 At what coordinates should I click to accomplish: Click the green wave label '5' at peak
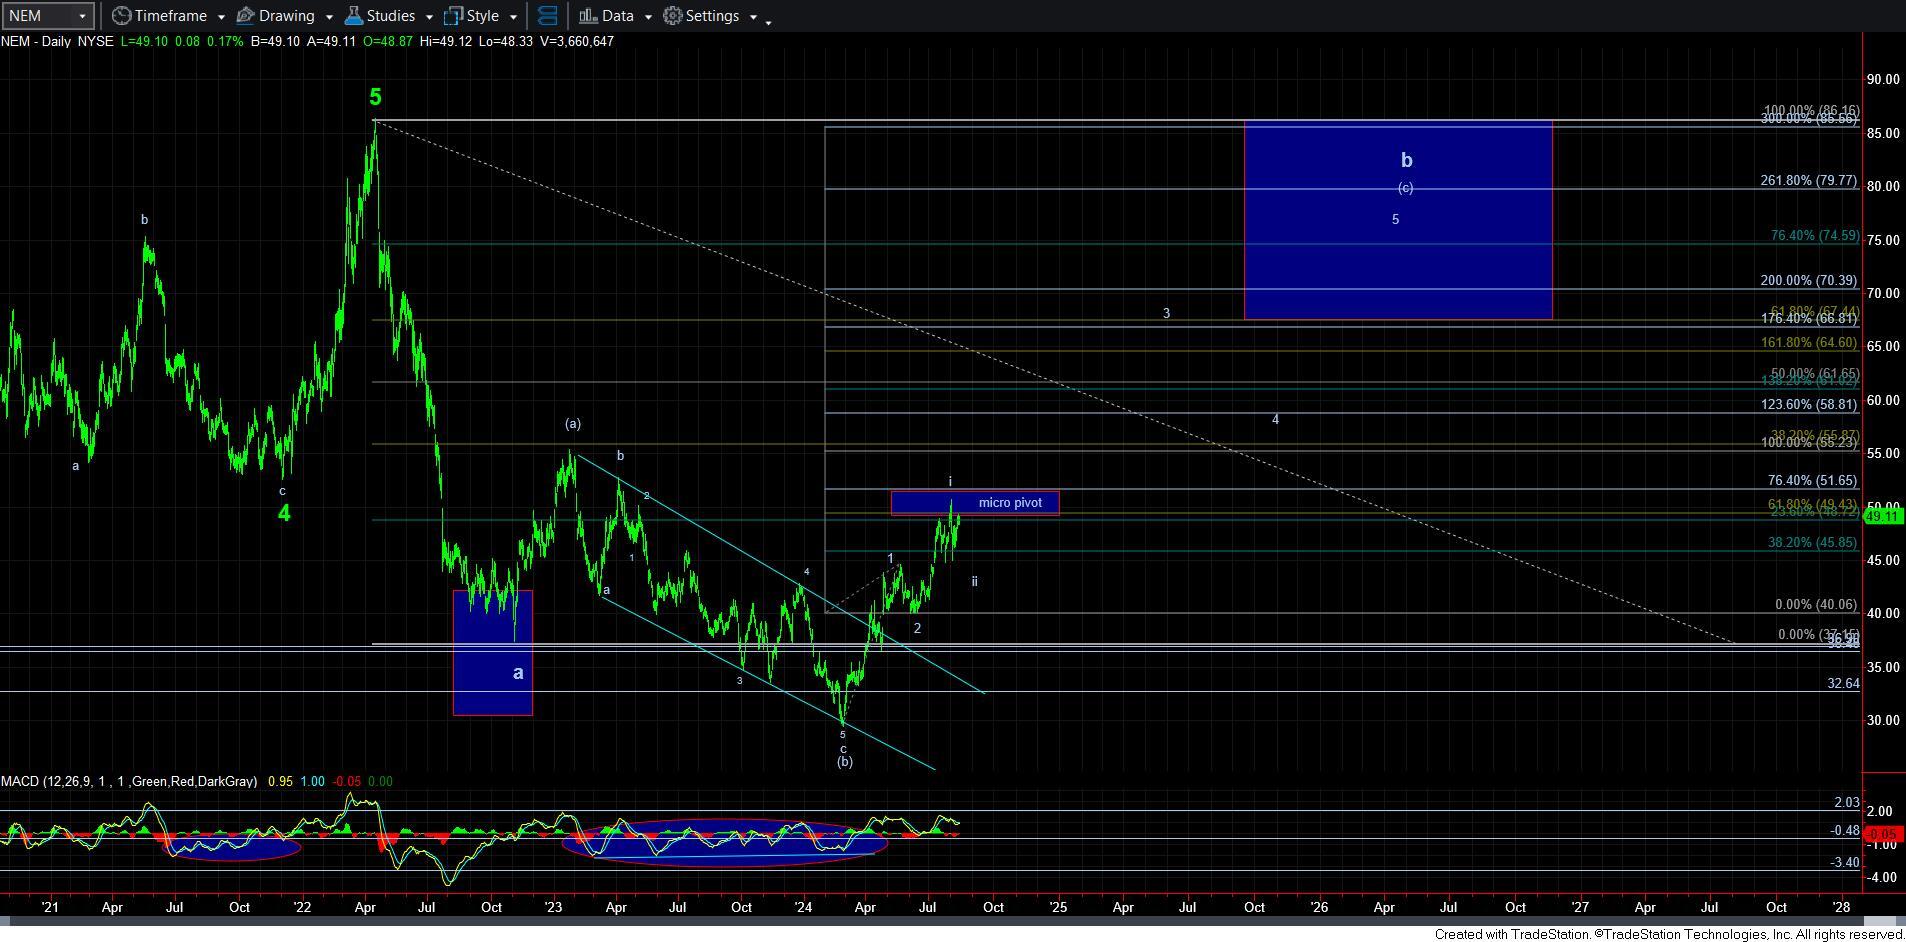[x=375, y=97]
